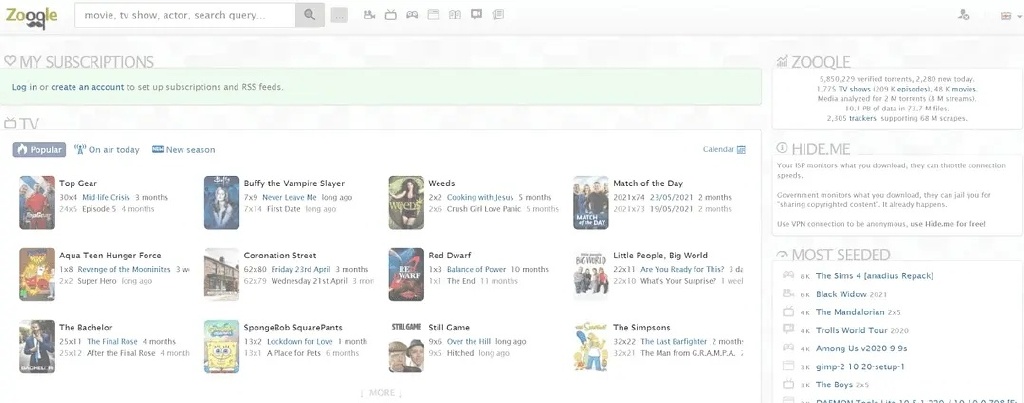Viewport: 1024px width, 403px height.
Task: Open the Books category icon in top bar
Action: pyautogui.click(x=455, y=15)
